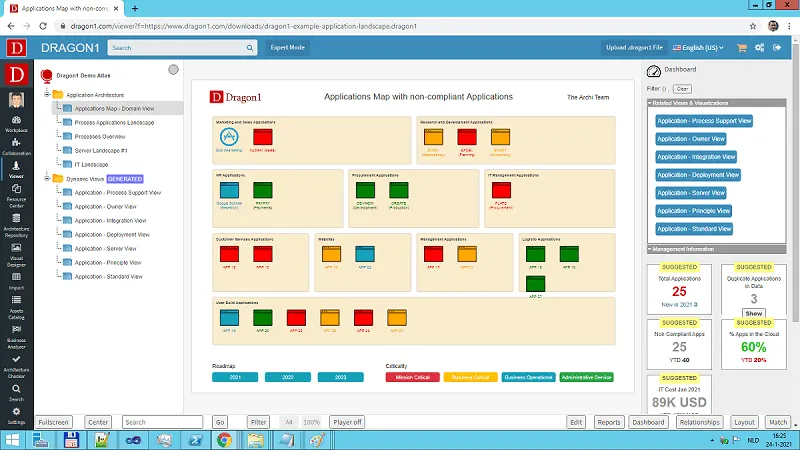The image size is (800, 450).
Task: Click the bottom bar Search input field
Action: 162,422
